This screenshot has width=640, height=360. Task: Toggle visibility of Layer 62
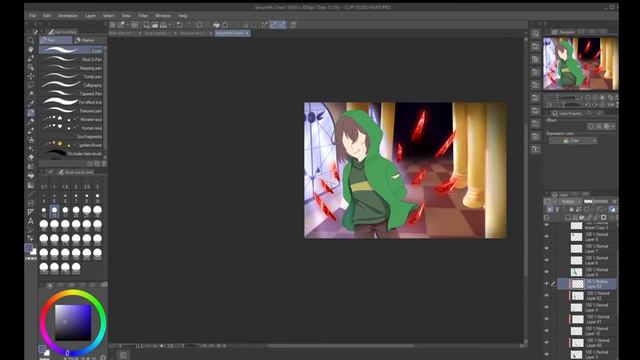pyautogui.click(x=547, y=296)
